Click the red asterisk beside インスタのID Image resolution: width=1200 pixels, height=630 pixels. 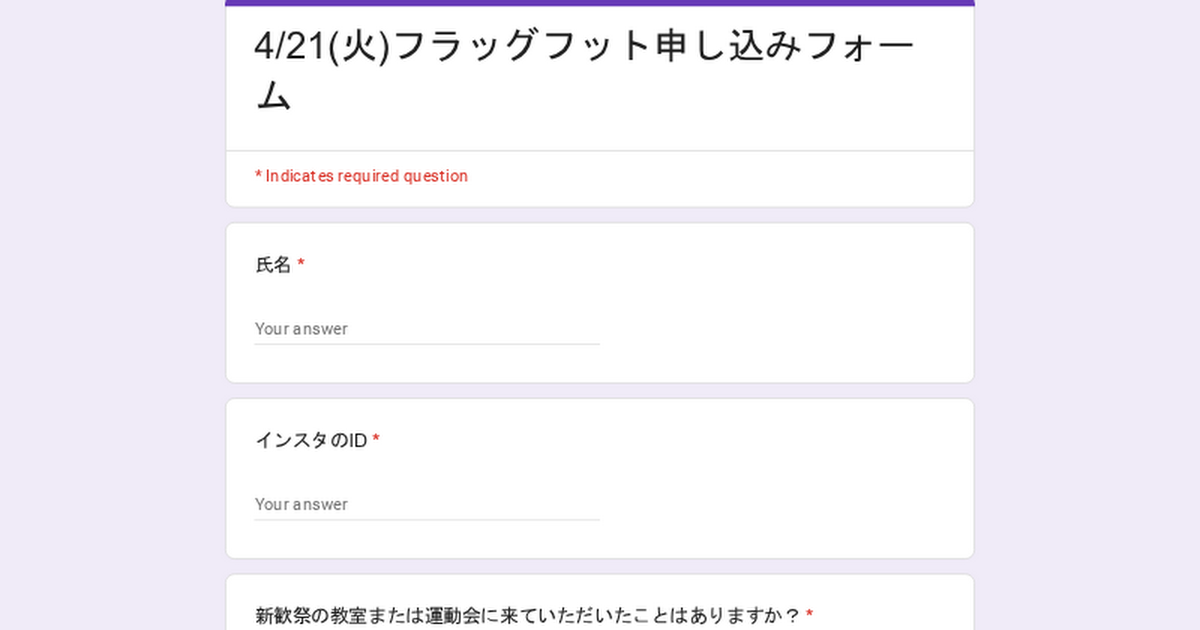point(376,440)
